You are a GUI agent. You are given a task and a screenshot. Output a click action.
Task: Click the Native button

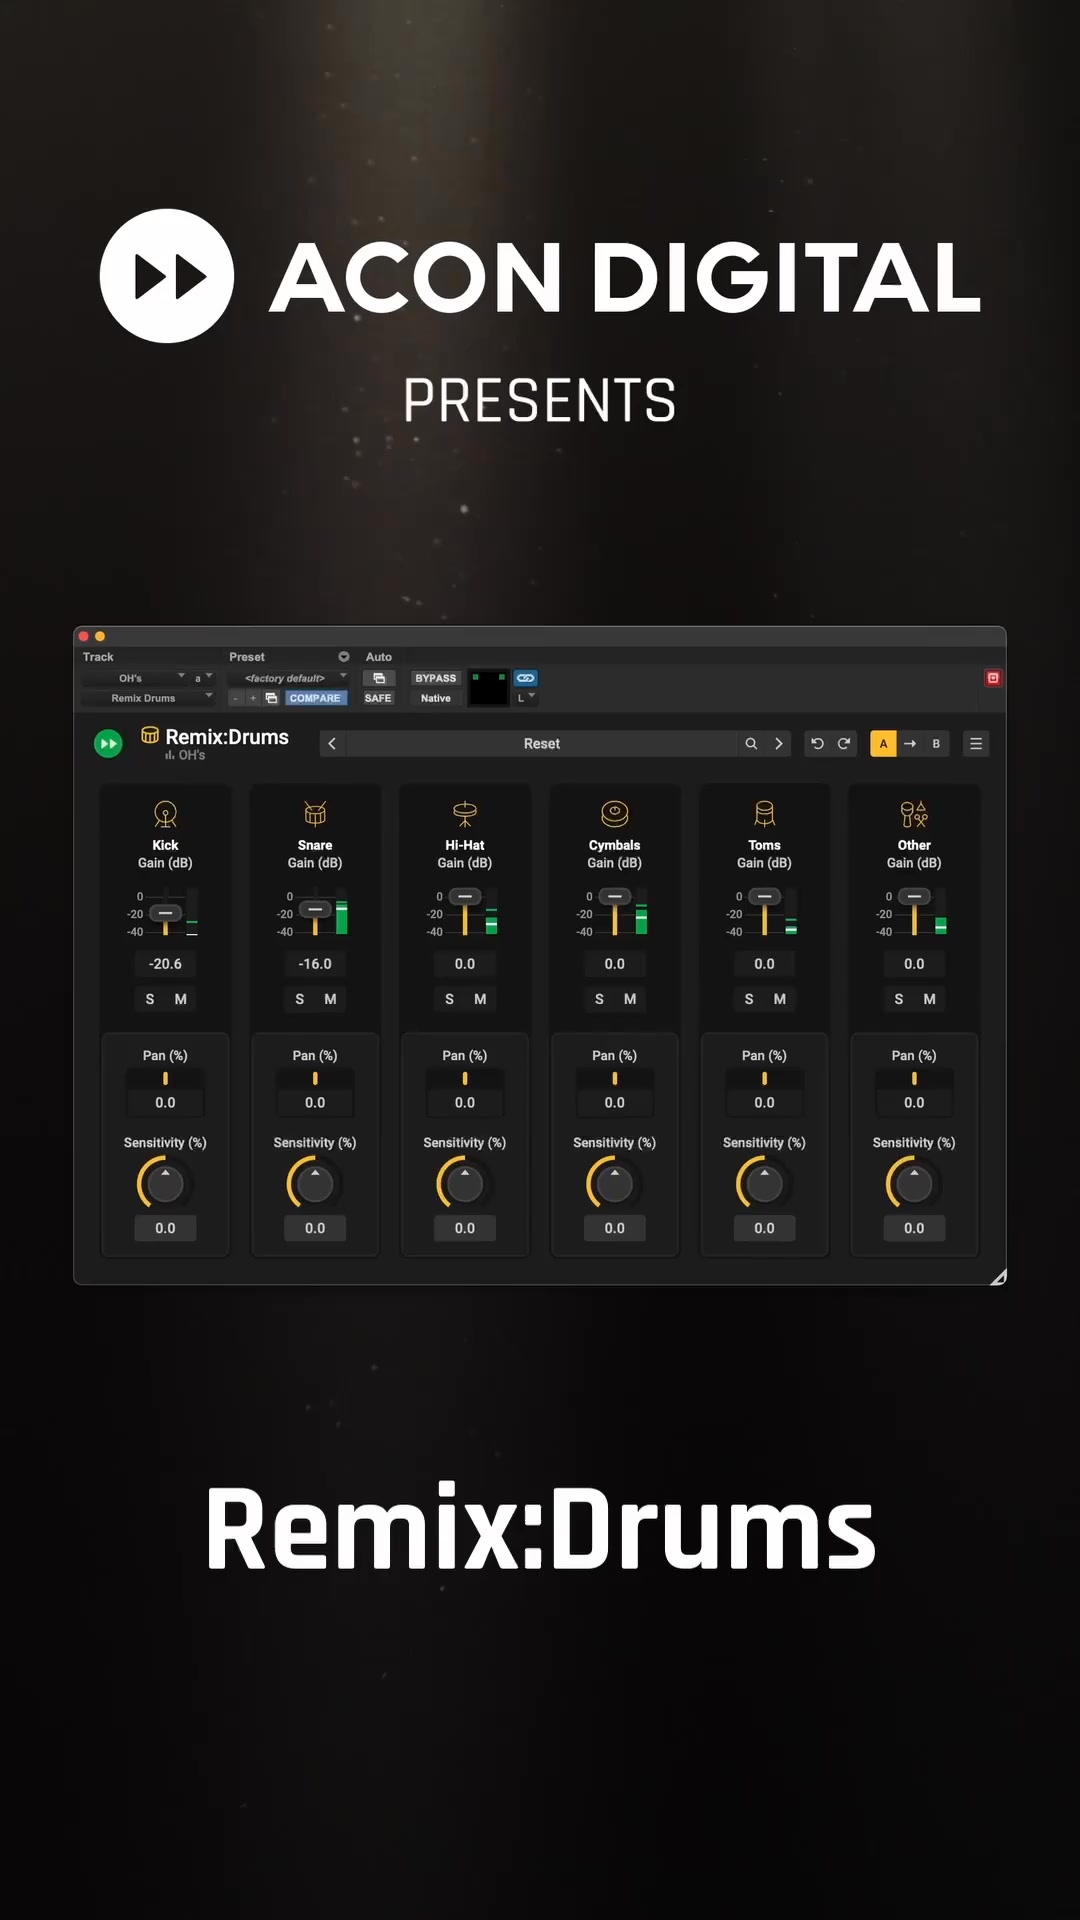436,698
